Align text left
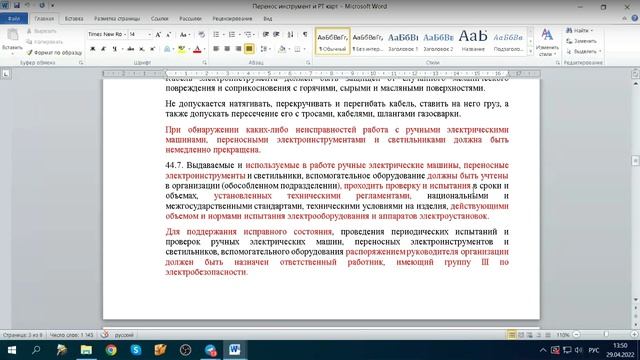This screenshot has height=360, width=640. [x=216, y=49]
